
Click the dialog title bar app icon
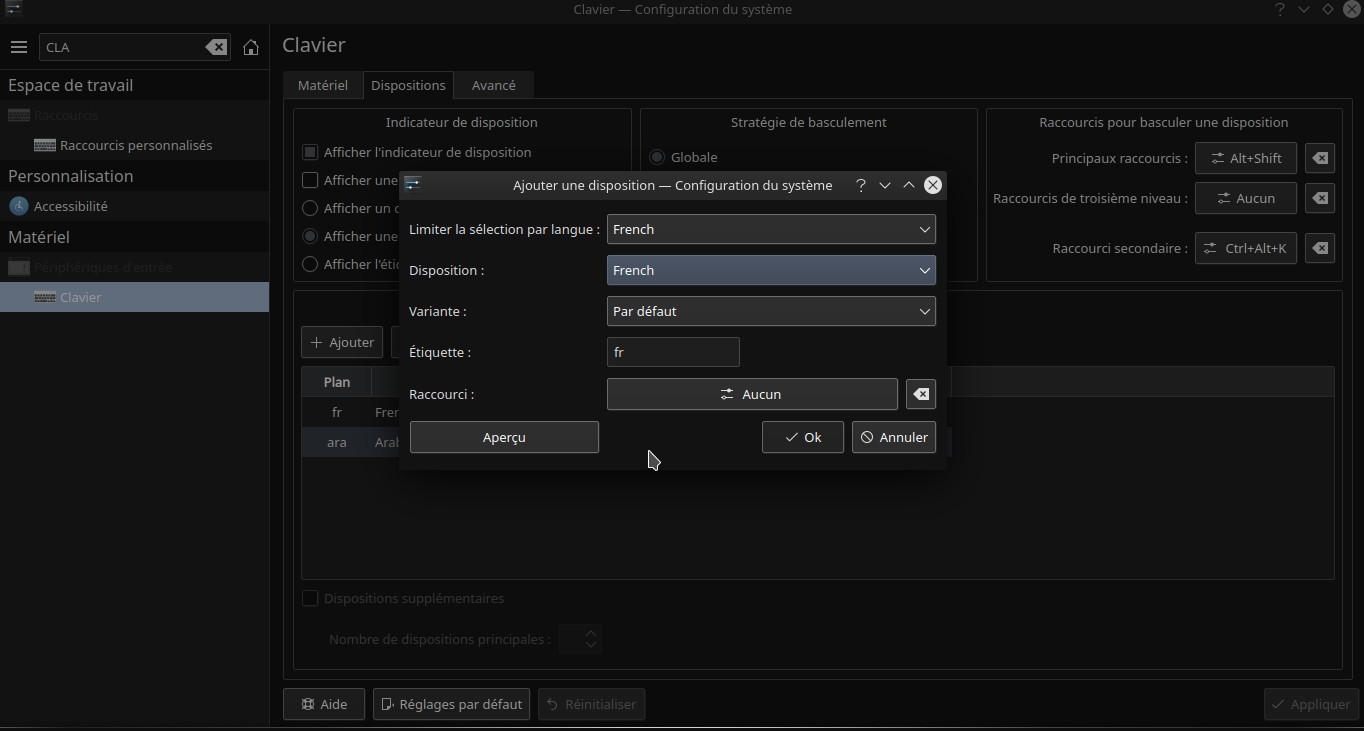point(413,184)
